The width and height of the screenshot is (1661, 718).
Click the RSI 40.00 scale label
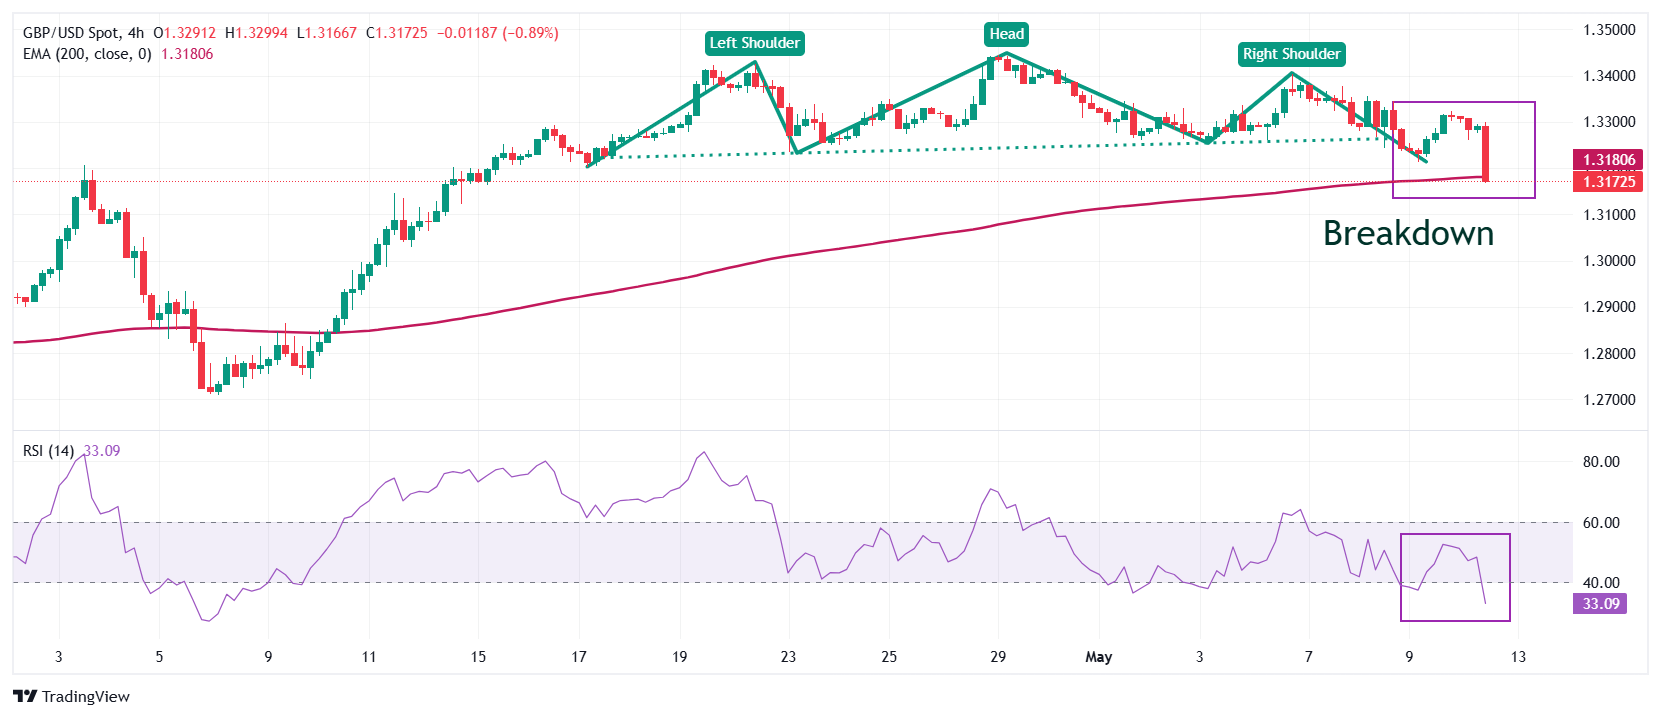1601,583
